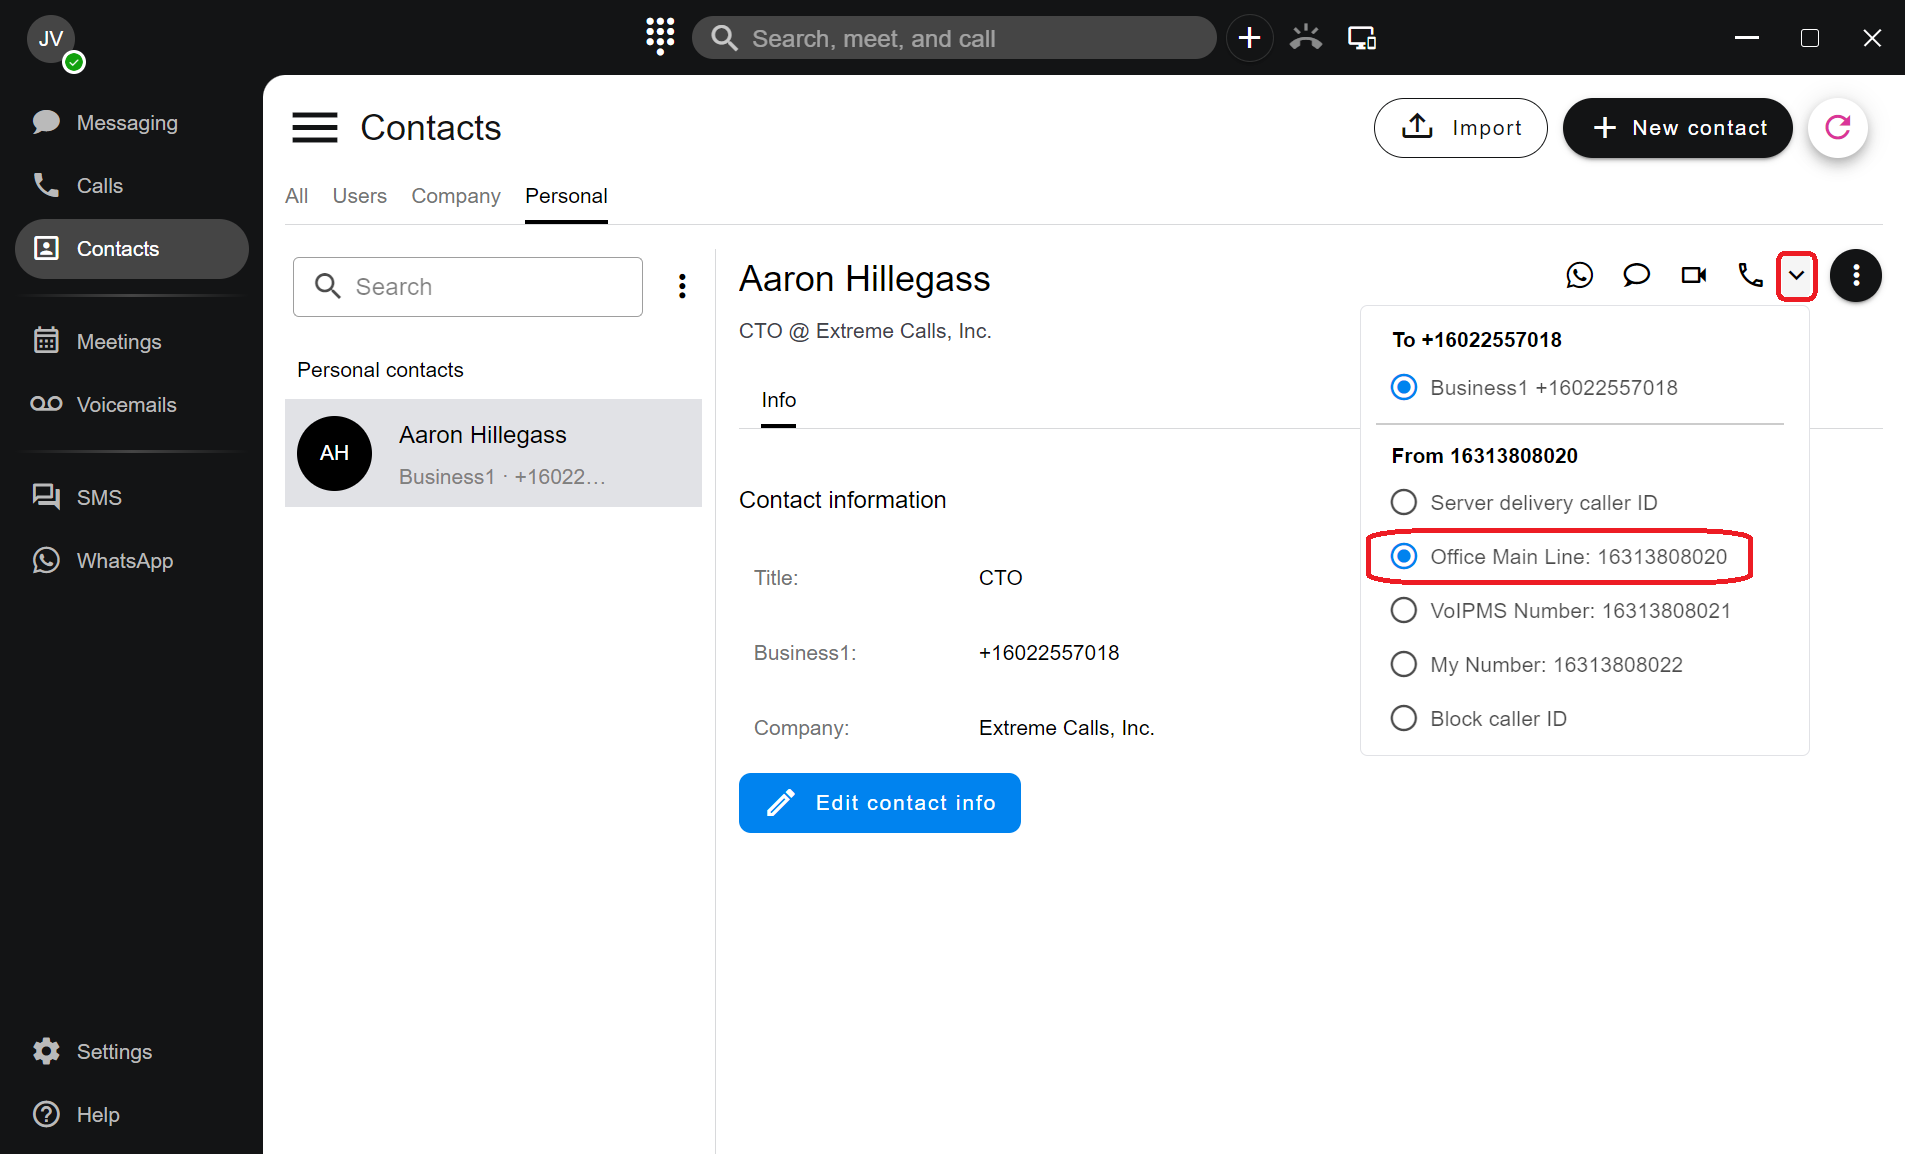Open the screen sharing icon in top bar
The width and height of the screenshot is (1905, 1154).
point(1361,38)
